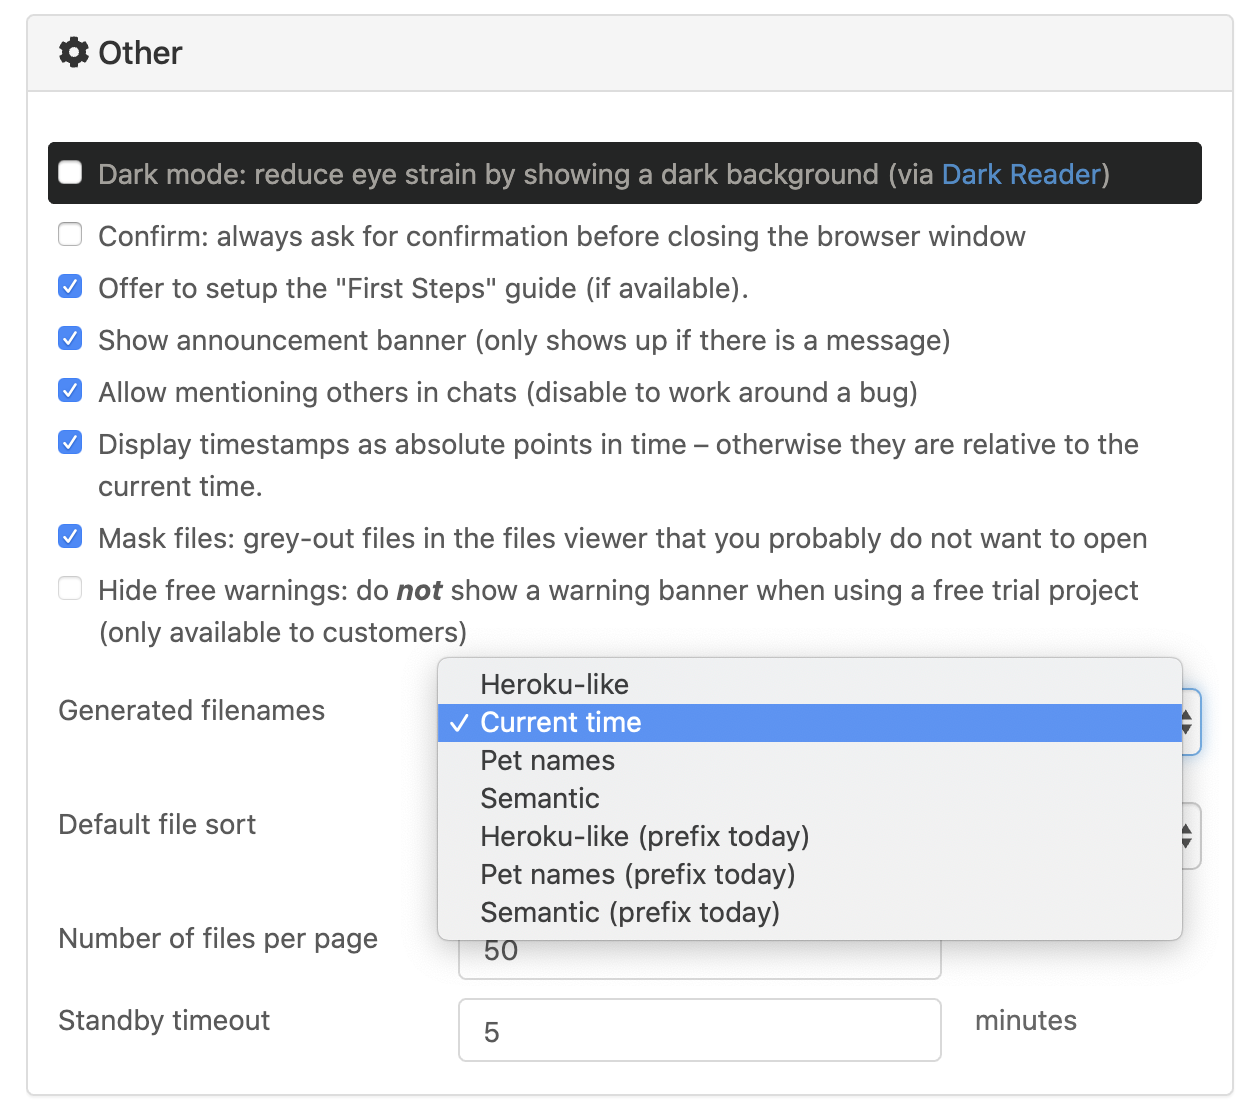Select Pet names filename style

coord(547,760)
